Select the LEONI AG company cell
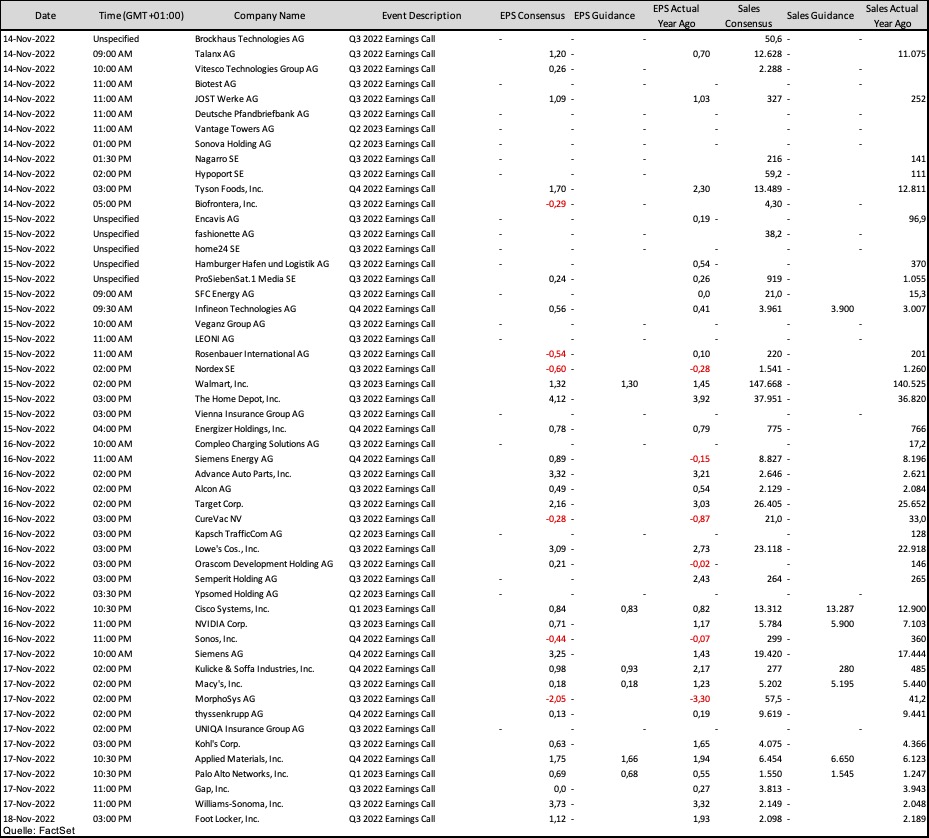This screenshot has width=929, height=838. click(x=214, y=339)
